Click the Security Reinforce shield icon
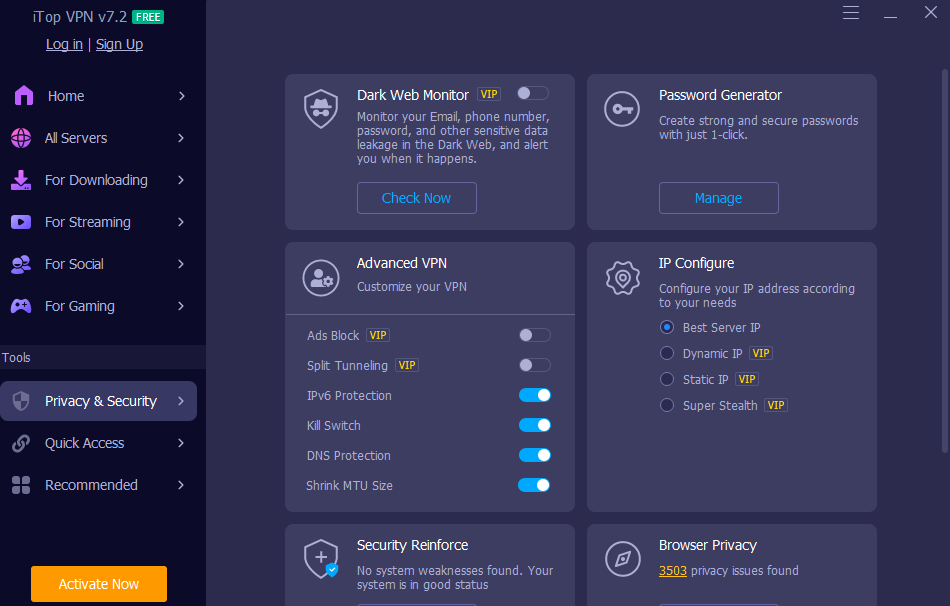This screenshot has height=606, width=950. tap(321, 559)
